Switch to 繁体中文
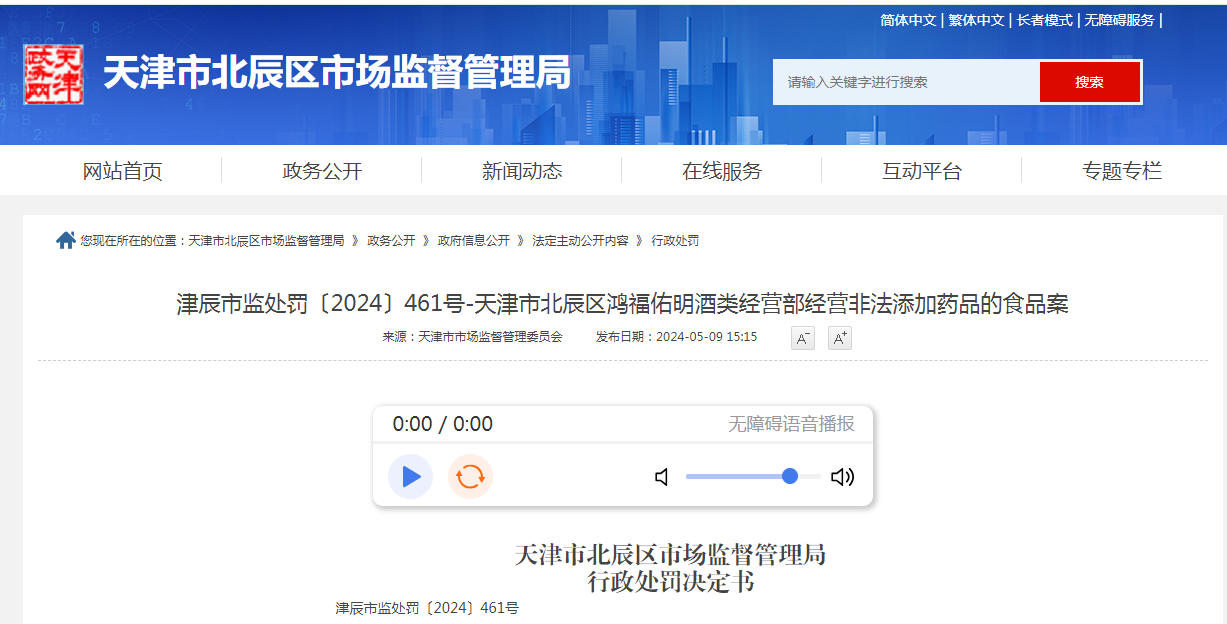 pos(976,20)
